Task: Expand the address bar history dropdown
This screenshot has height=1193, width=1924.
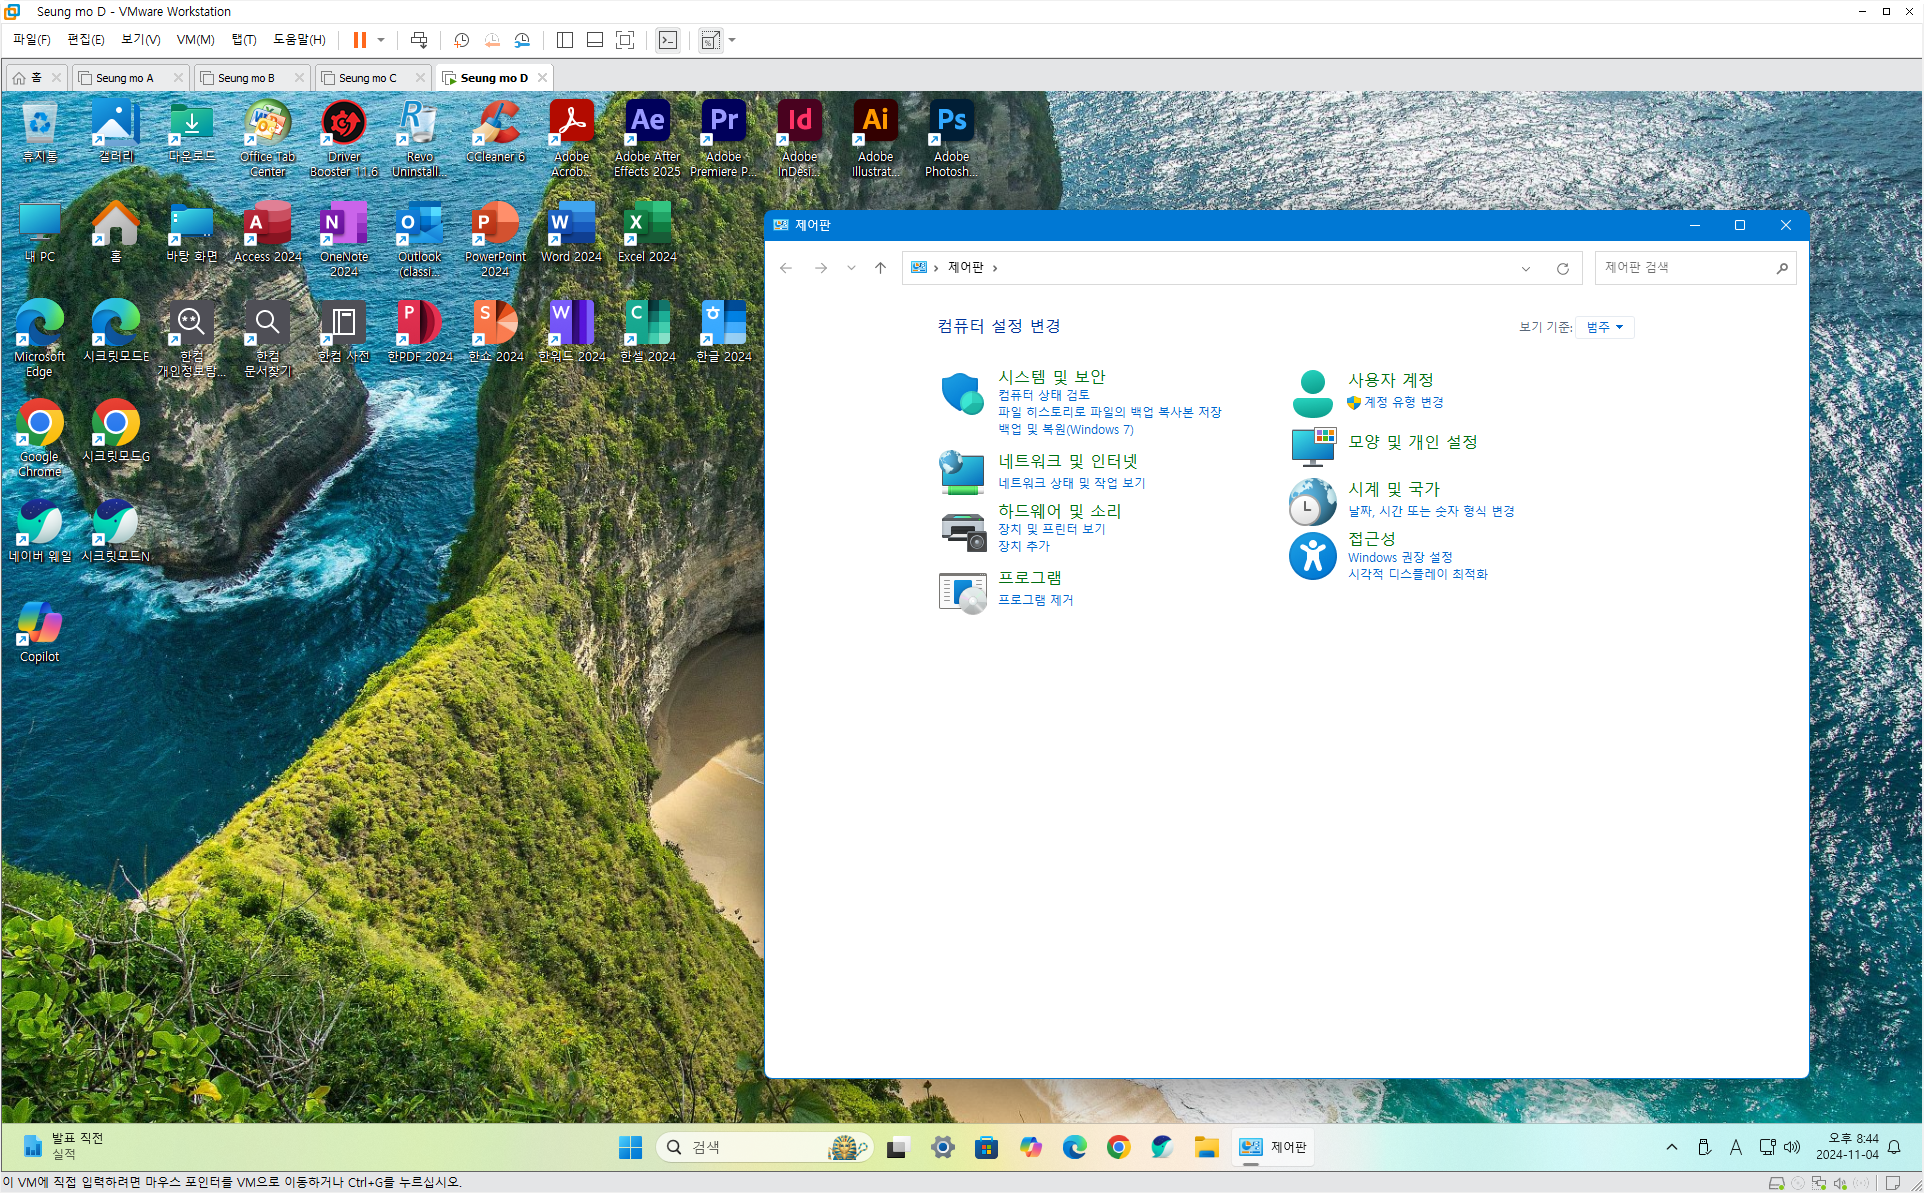Action: coord(1525,268)
